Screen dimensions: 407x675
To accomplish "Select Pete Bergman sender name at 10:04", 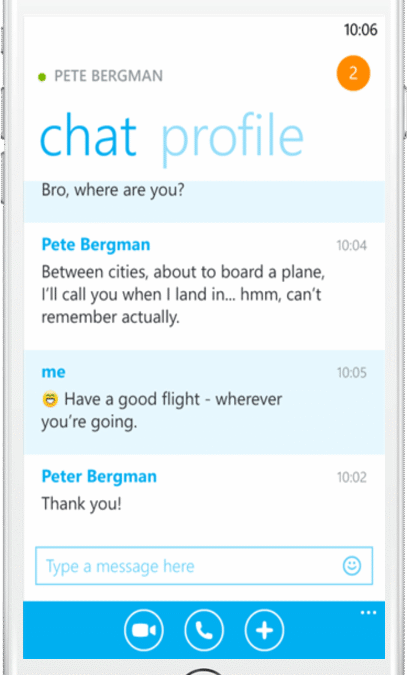I will pos(96,245).
